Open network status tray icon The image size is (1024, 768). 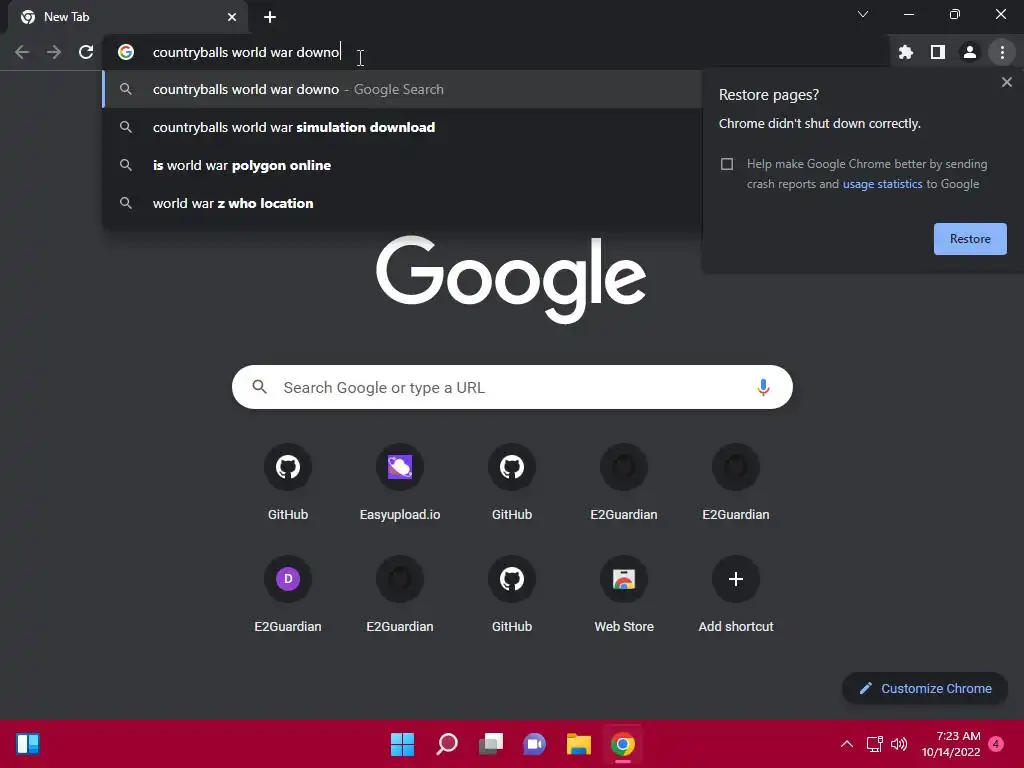point(874,744)
